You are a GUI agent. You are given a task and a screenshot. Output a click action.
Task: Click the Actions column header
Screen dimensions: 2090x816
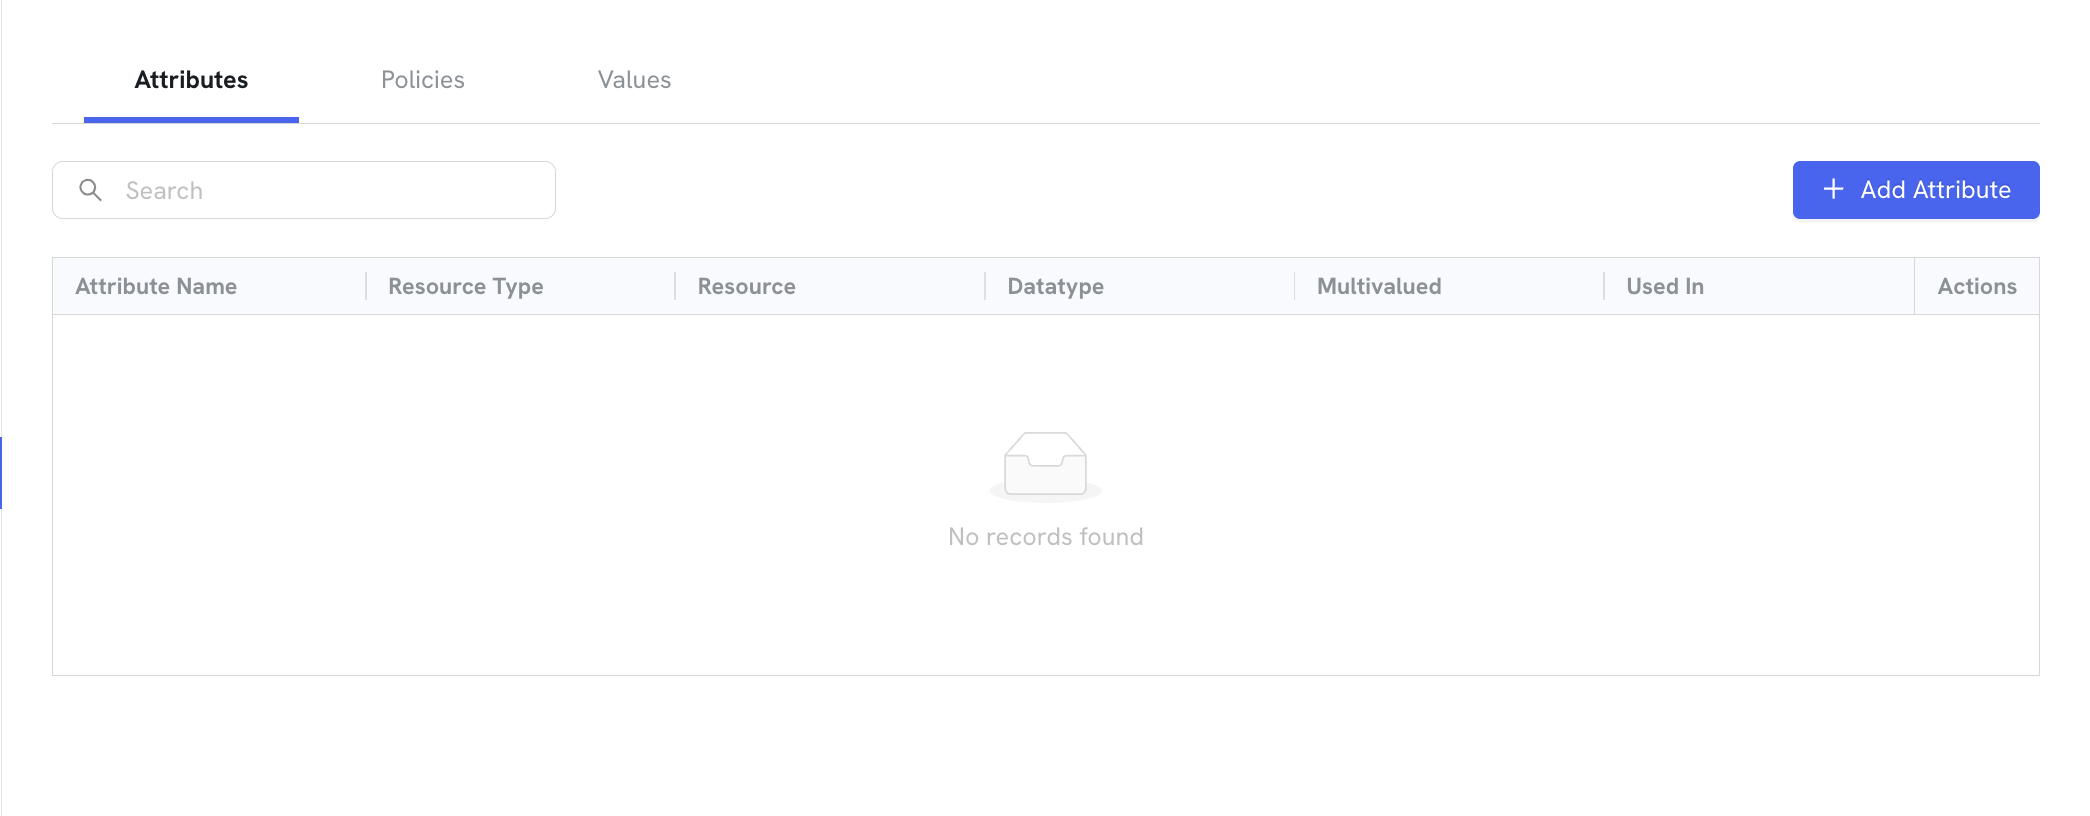pos(1977,286)
